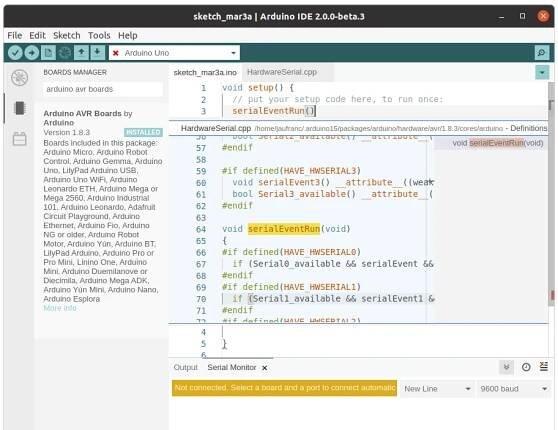Select the Serial Monitor panel tab
The width and height of the screenshot is (558, 430).
point(232,367)
